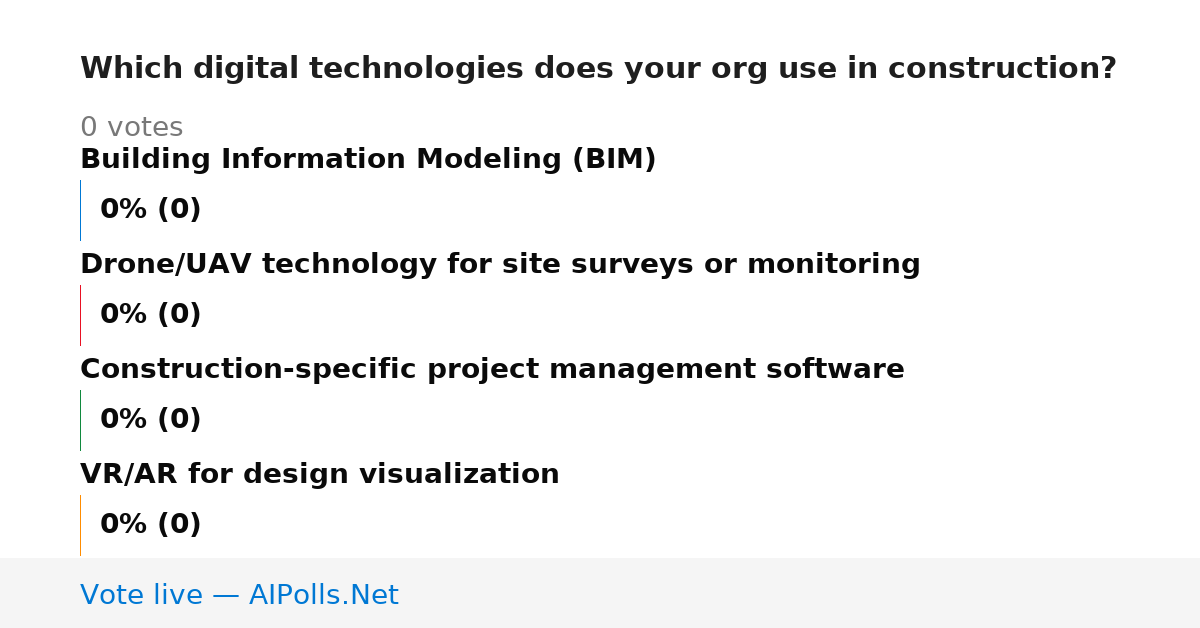Click the red result bar for Drone/UAV

(80, 315)
